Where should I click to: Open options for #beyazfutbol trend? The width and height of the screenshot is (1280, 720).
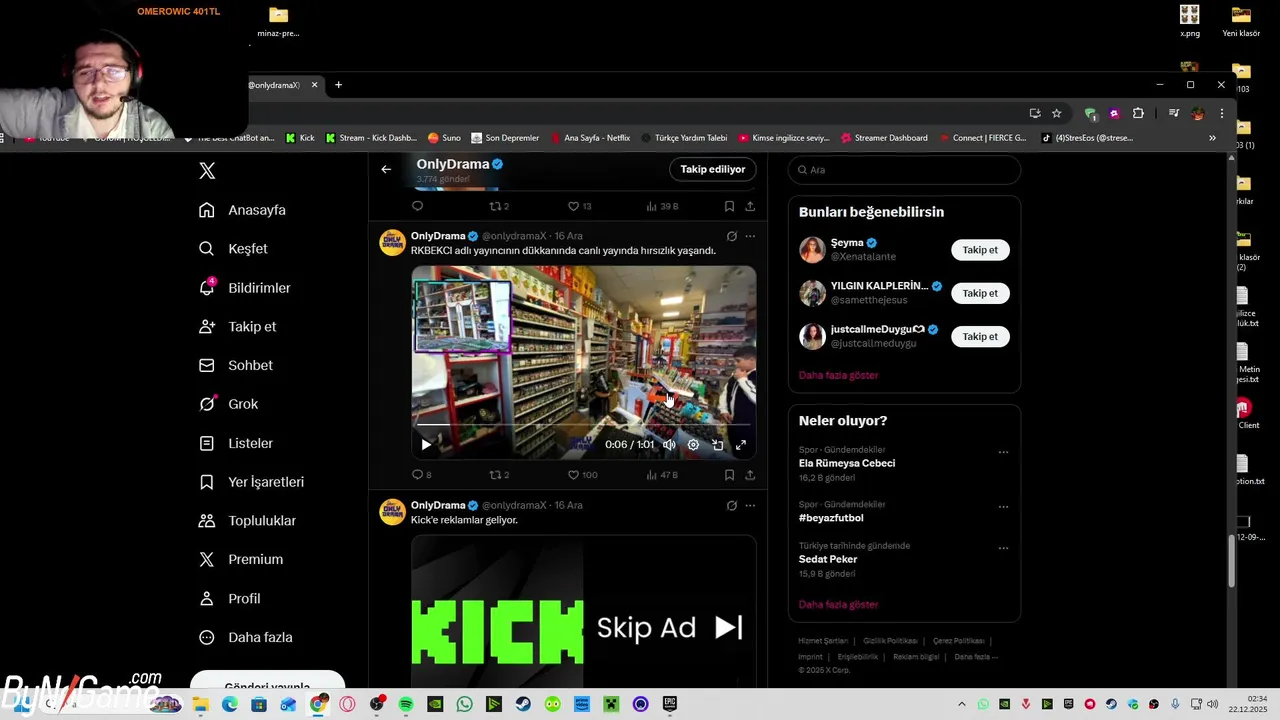pos(1003,507)
